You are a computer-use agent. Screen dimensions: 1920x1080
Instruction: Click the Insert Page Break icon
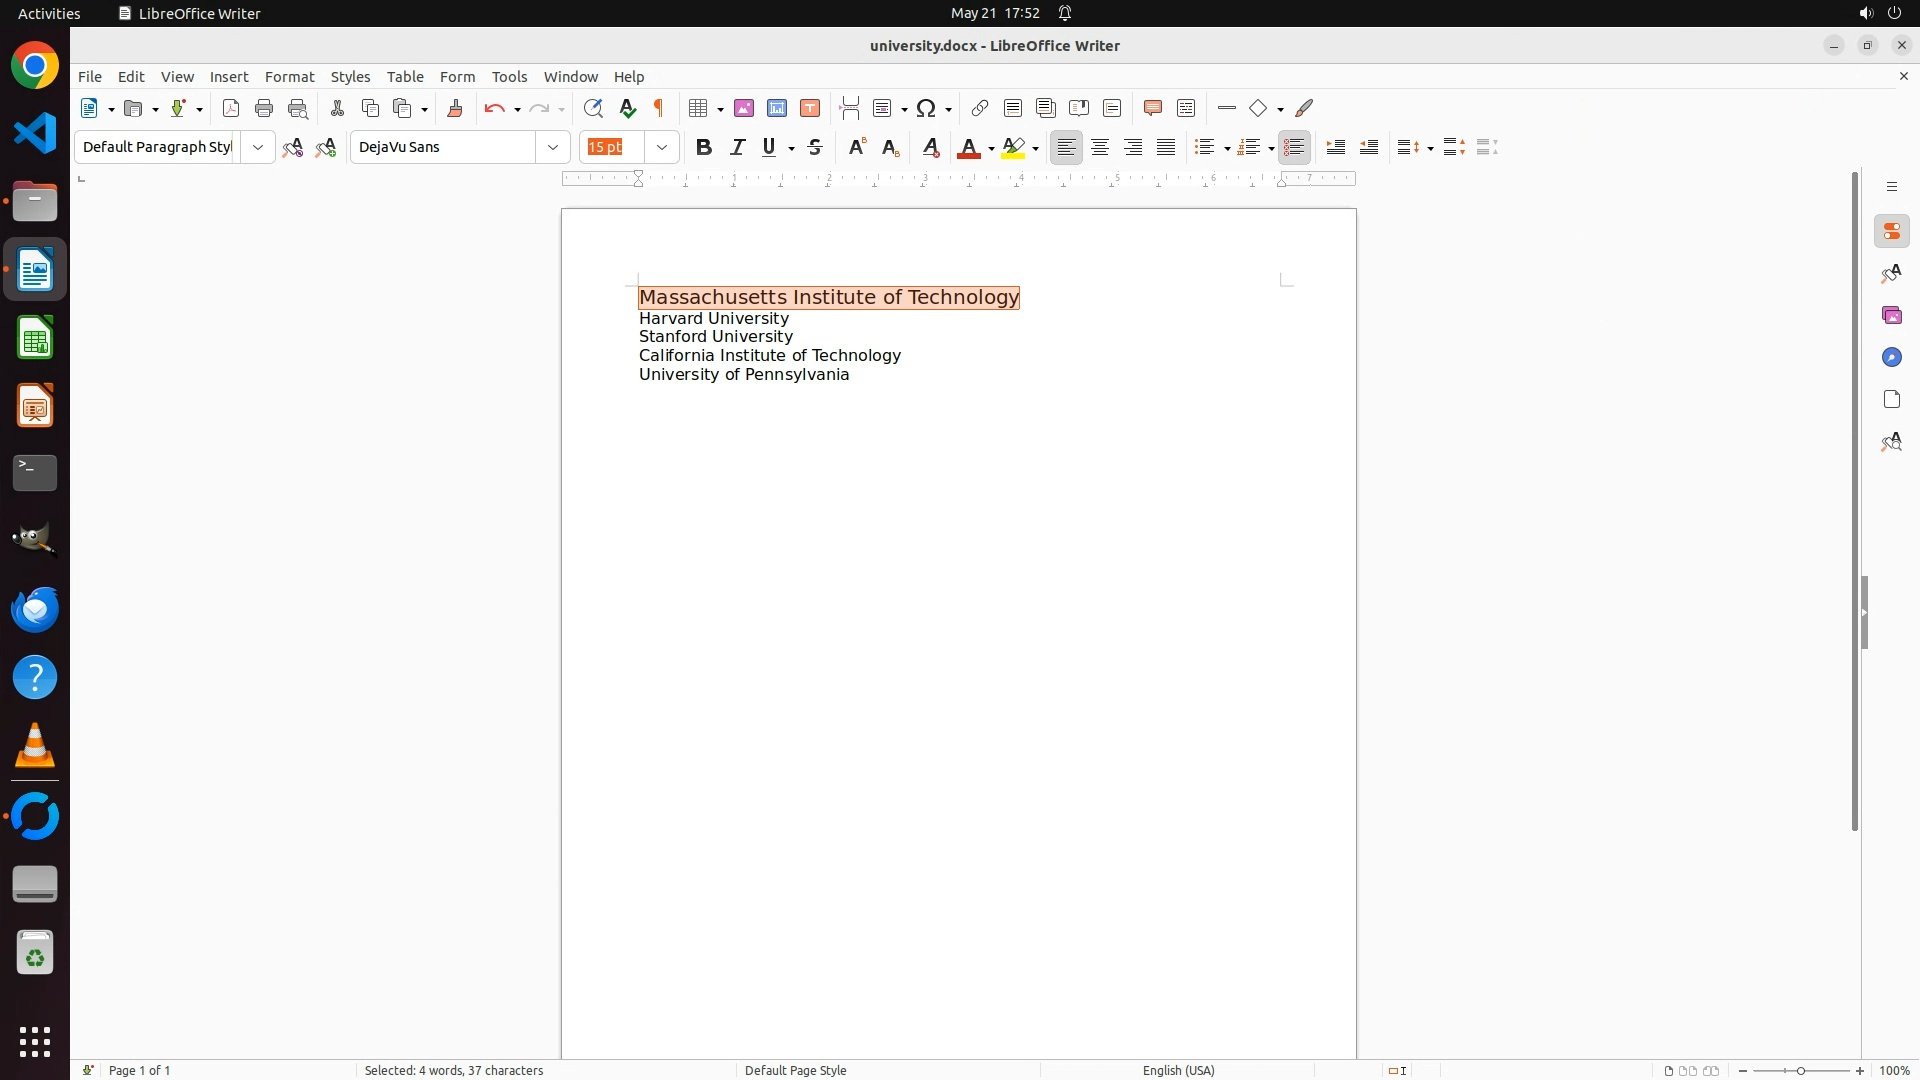point(850,108)
